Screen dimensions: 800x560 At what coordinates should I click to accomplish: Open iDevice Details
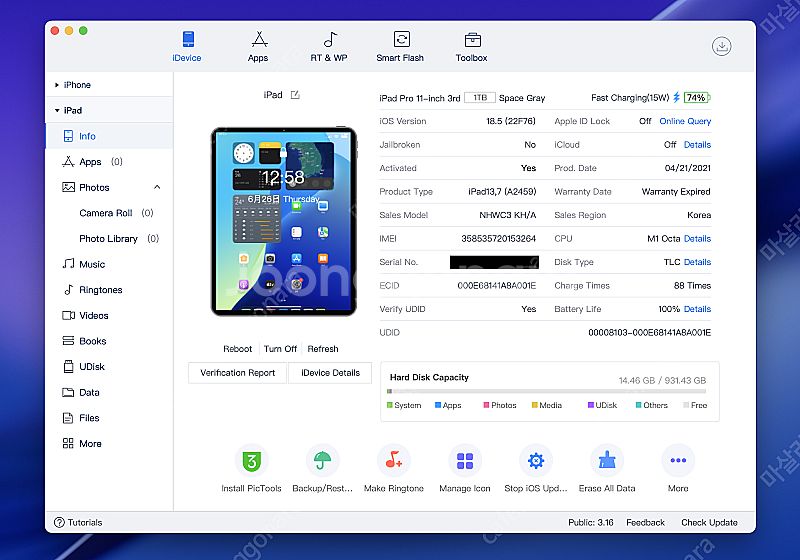[x=330, y=373]
